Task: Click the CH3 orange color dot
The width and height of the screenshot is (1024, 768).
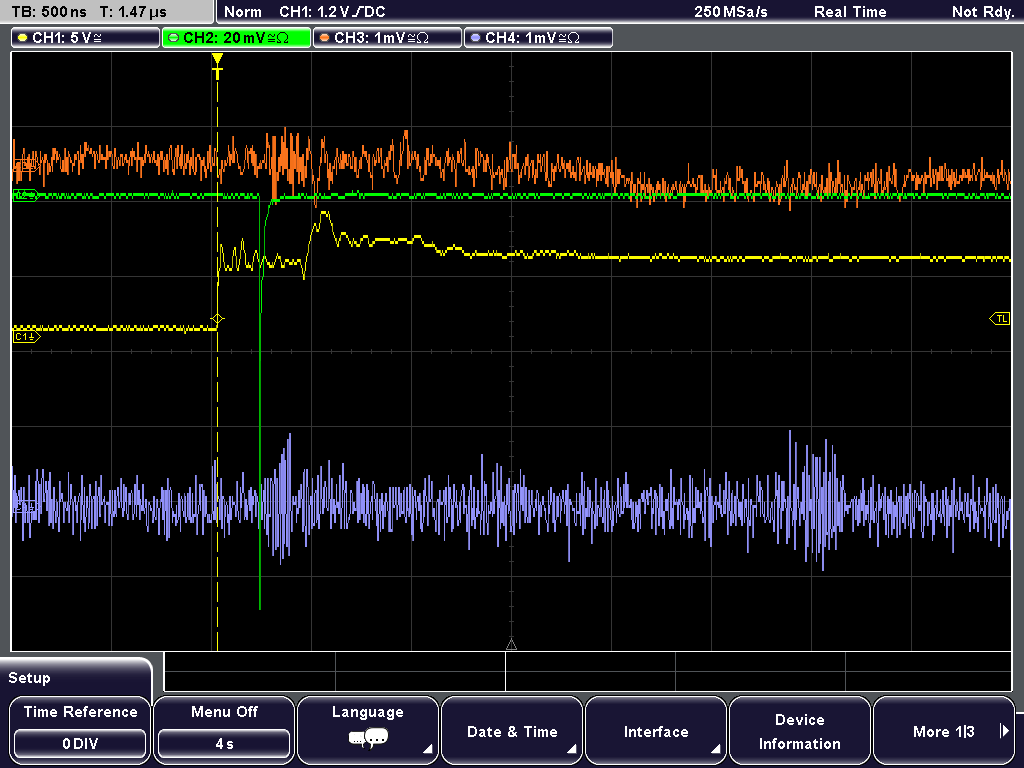Action: [x=324, y=38]
